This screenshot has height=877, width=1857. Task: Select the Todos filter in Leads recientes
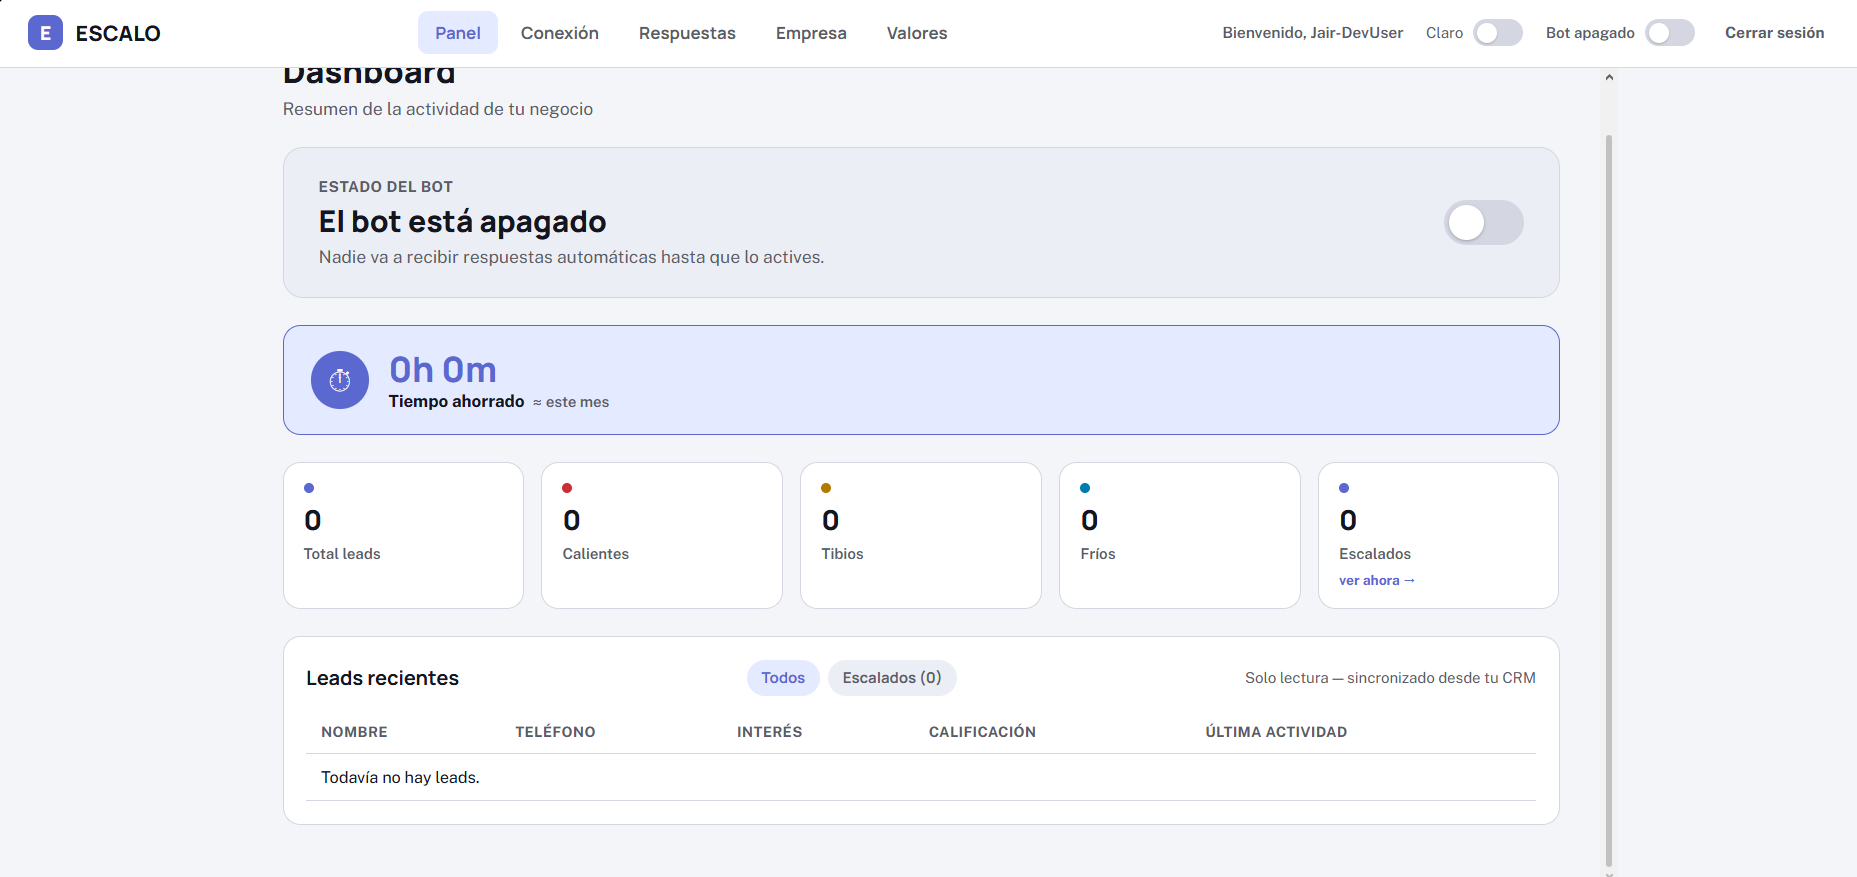click(783, 678)
